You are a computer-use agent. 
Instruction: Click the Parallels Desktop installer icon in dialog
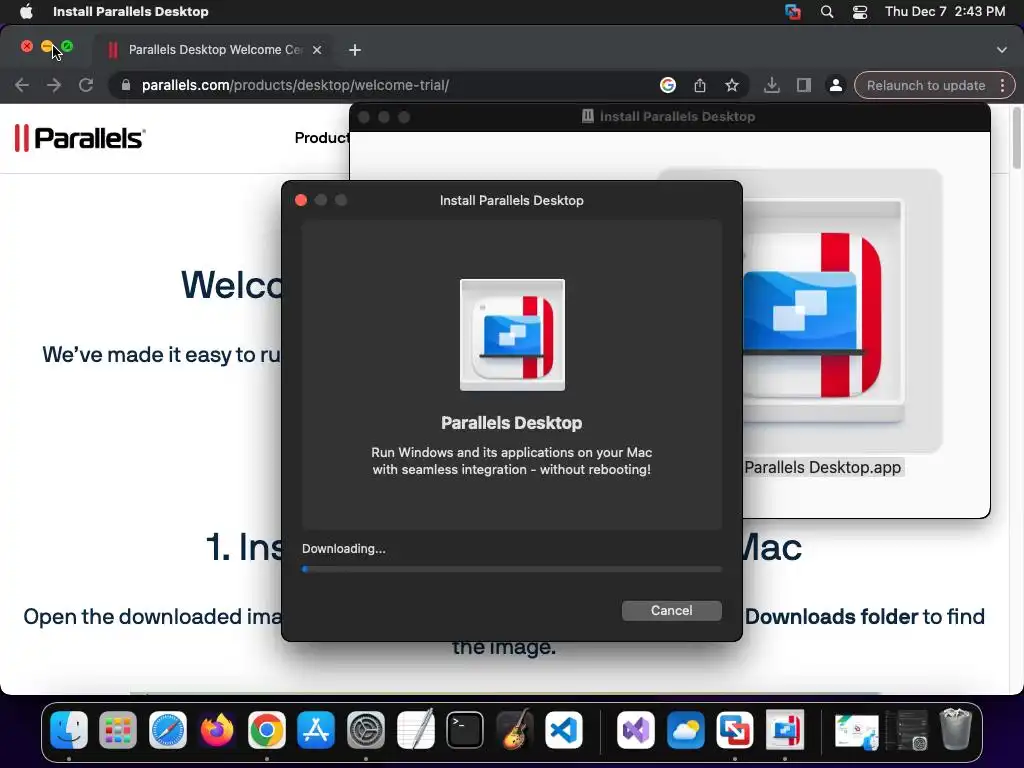[x=512, y=335]
